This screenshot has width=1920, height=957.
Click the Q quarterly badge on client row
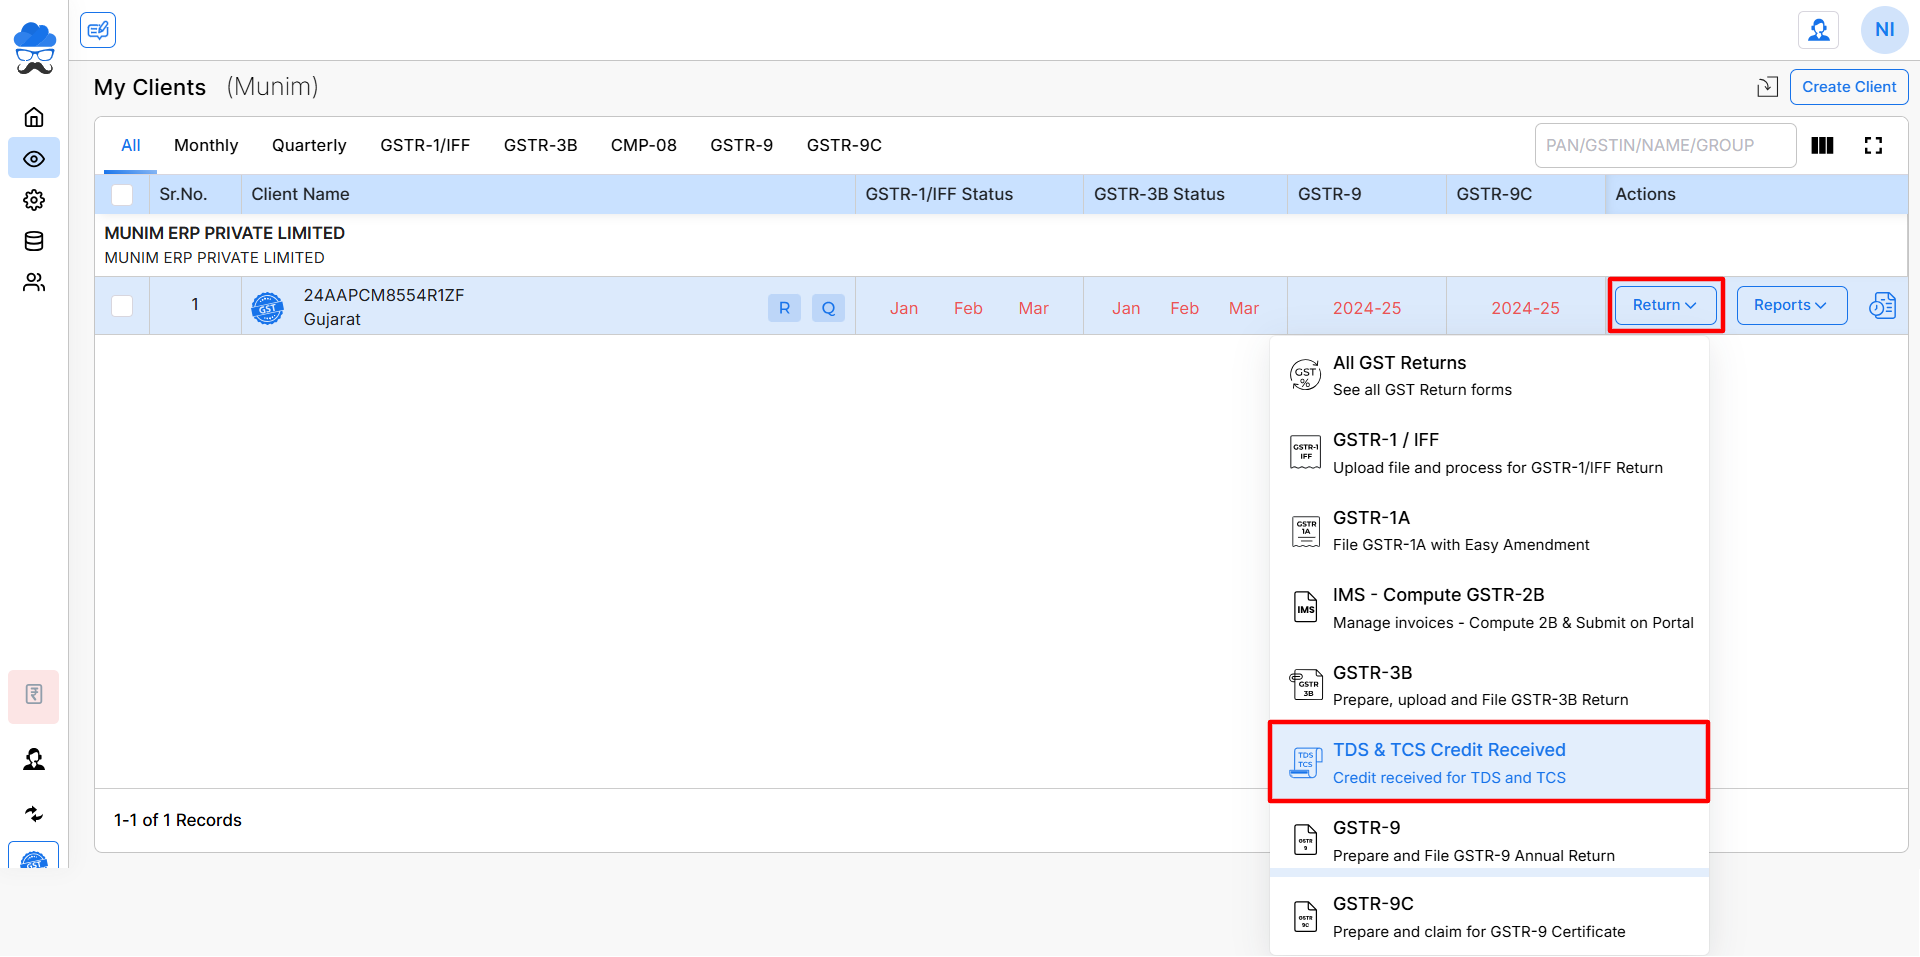pos(828,308)
